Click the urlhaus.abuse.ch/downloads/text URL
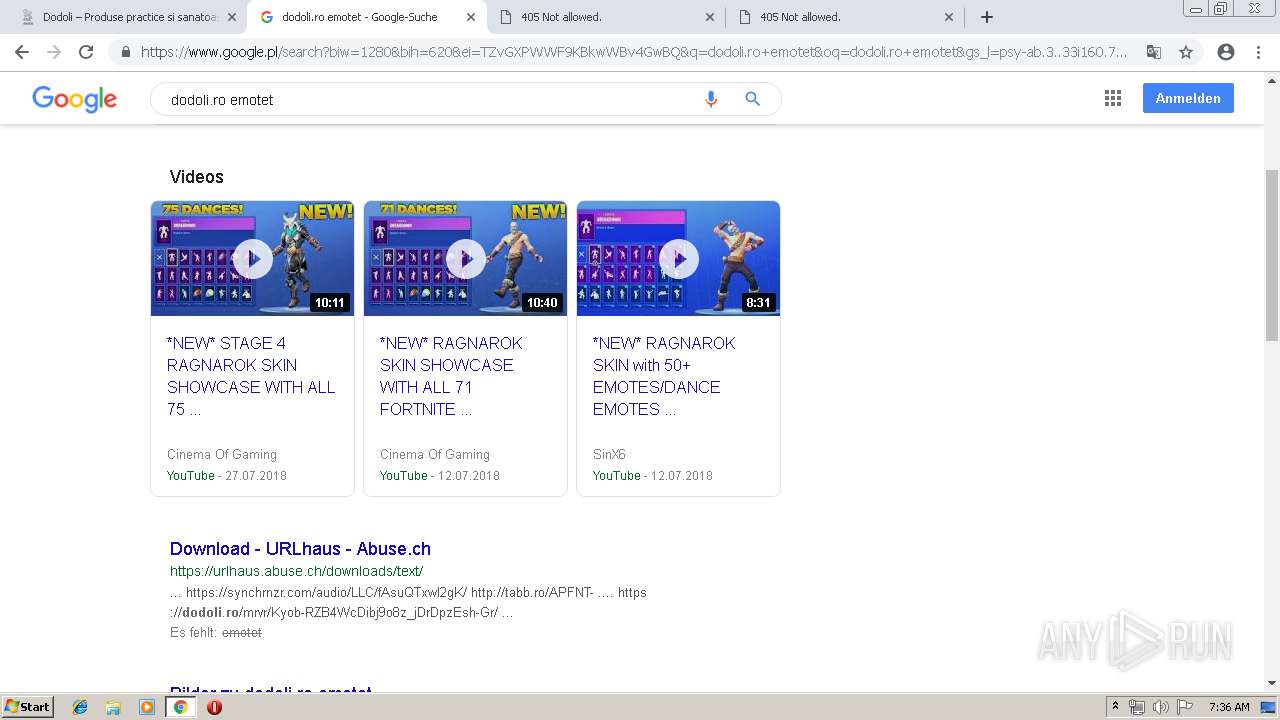 click(296, 571)
